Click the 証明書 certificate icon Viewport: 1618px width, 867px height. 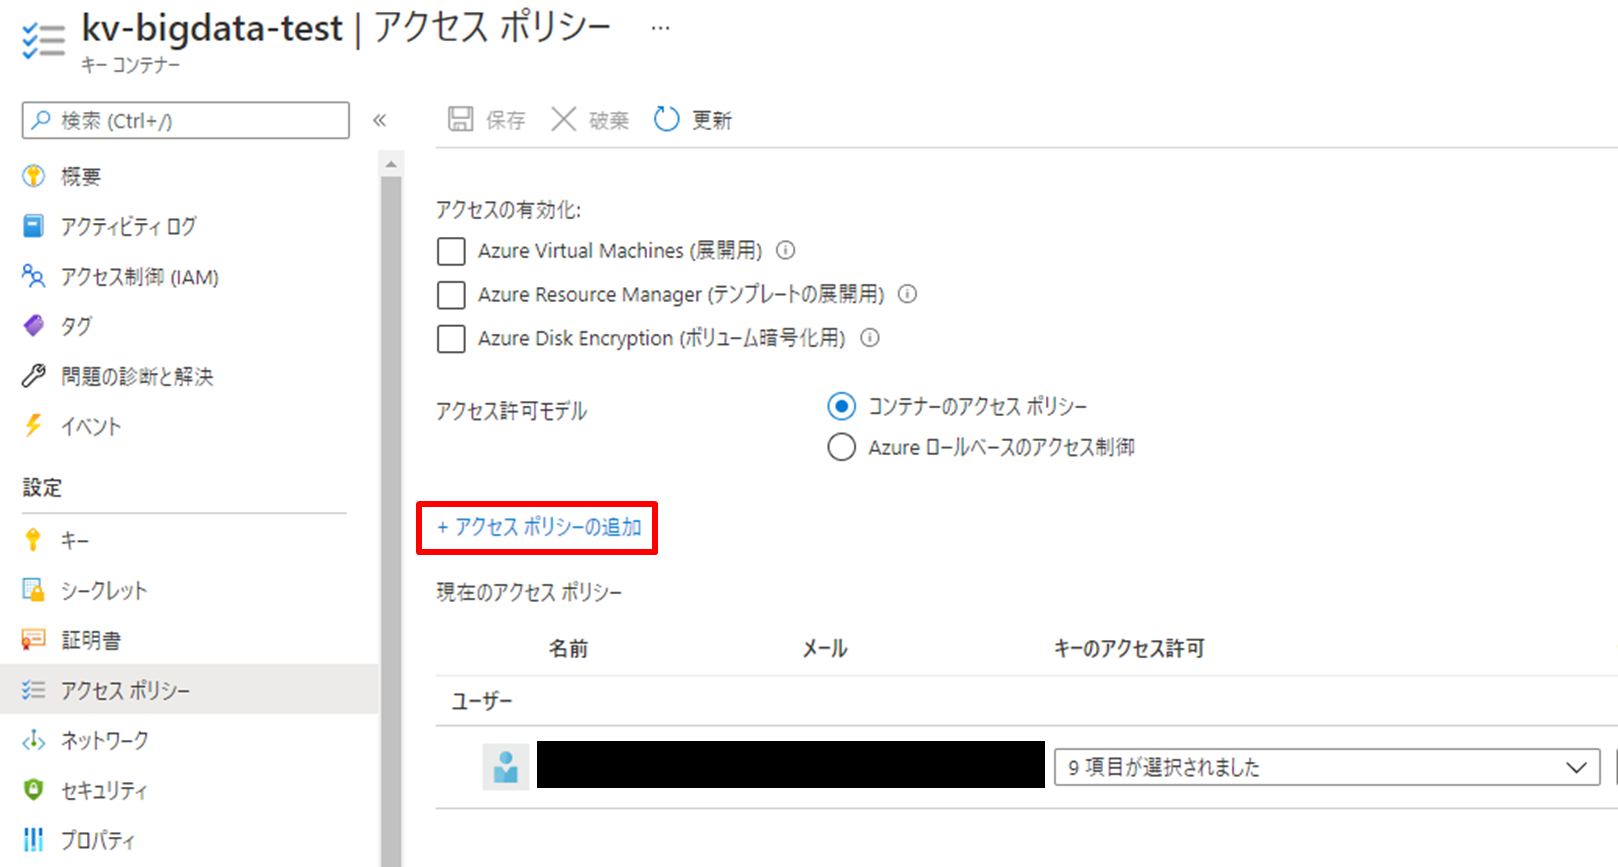pos(33,640)
